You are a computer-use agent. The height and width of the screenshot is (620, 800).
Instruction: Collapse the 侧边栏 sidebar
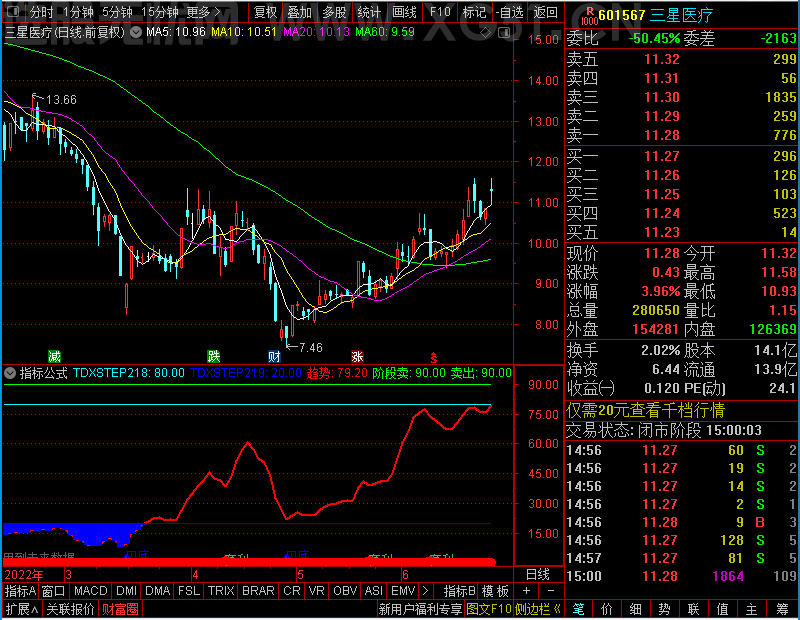click(538, 609)
